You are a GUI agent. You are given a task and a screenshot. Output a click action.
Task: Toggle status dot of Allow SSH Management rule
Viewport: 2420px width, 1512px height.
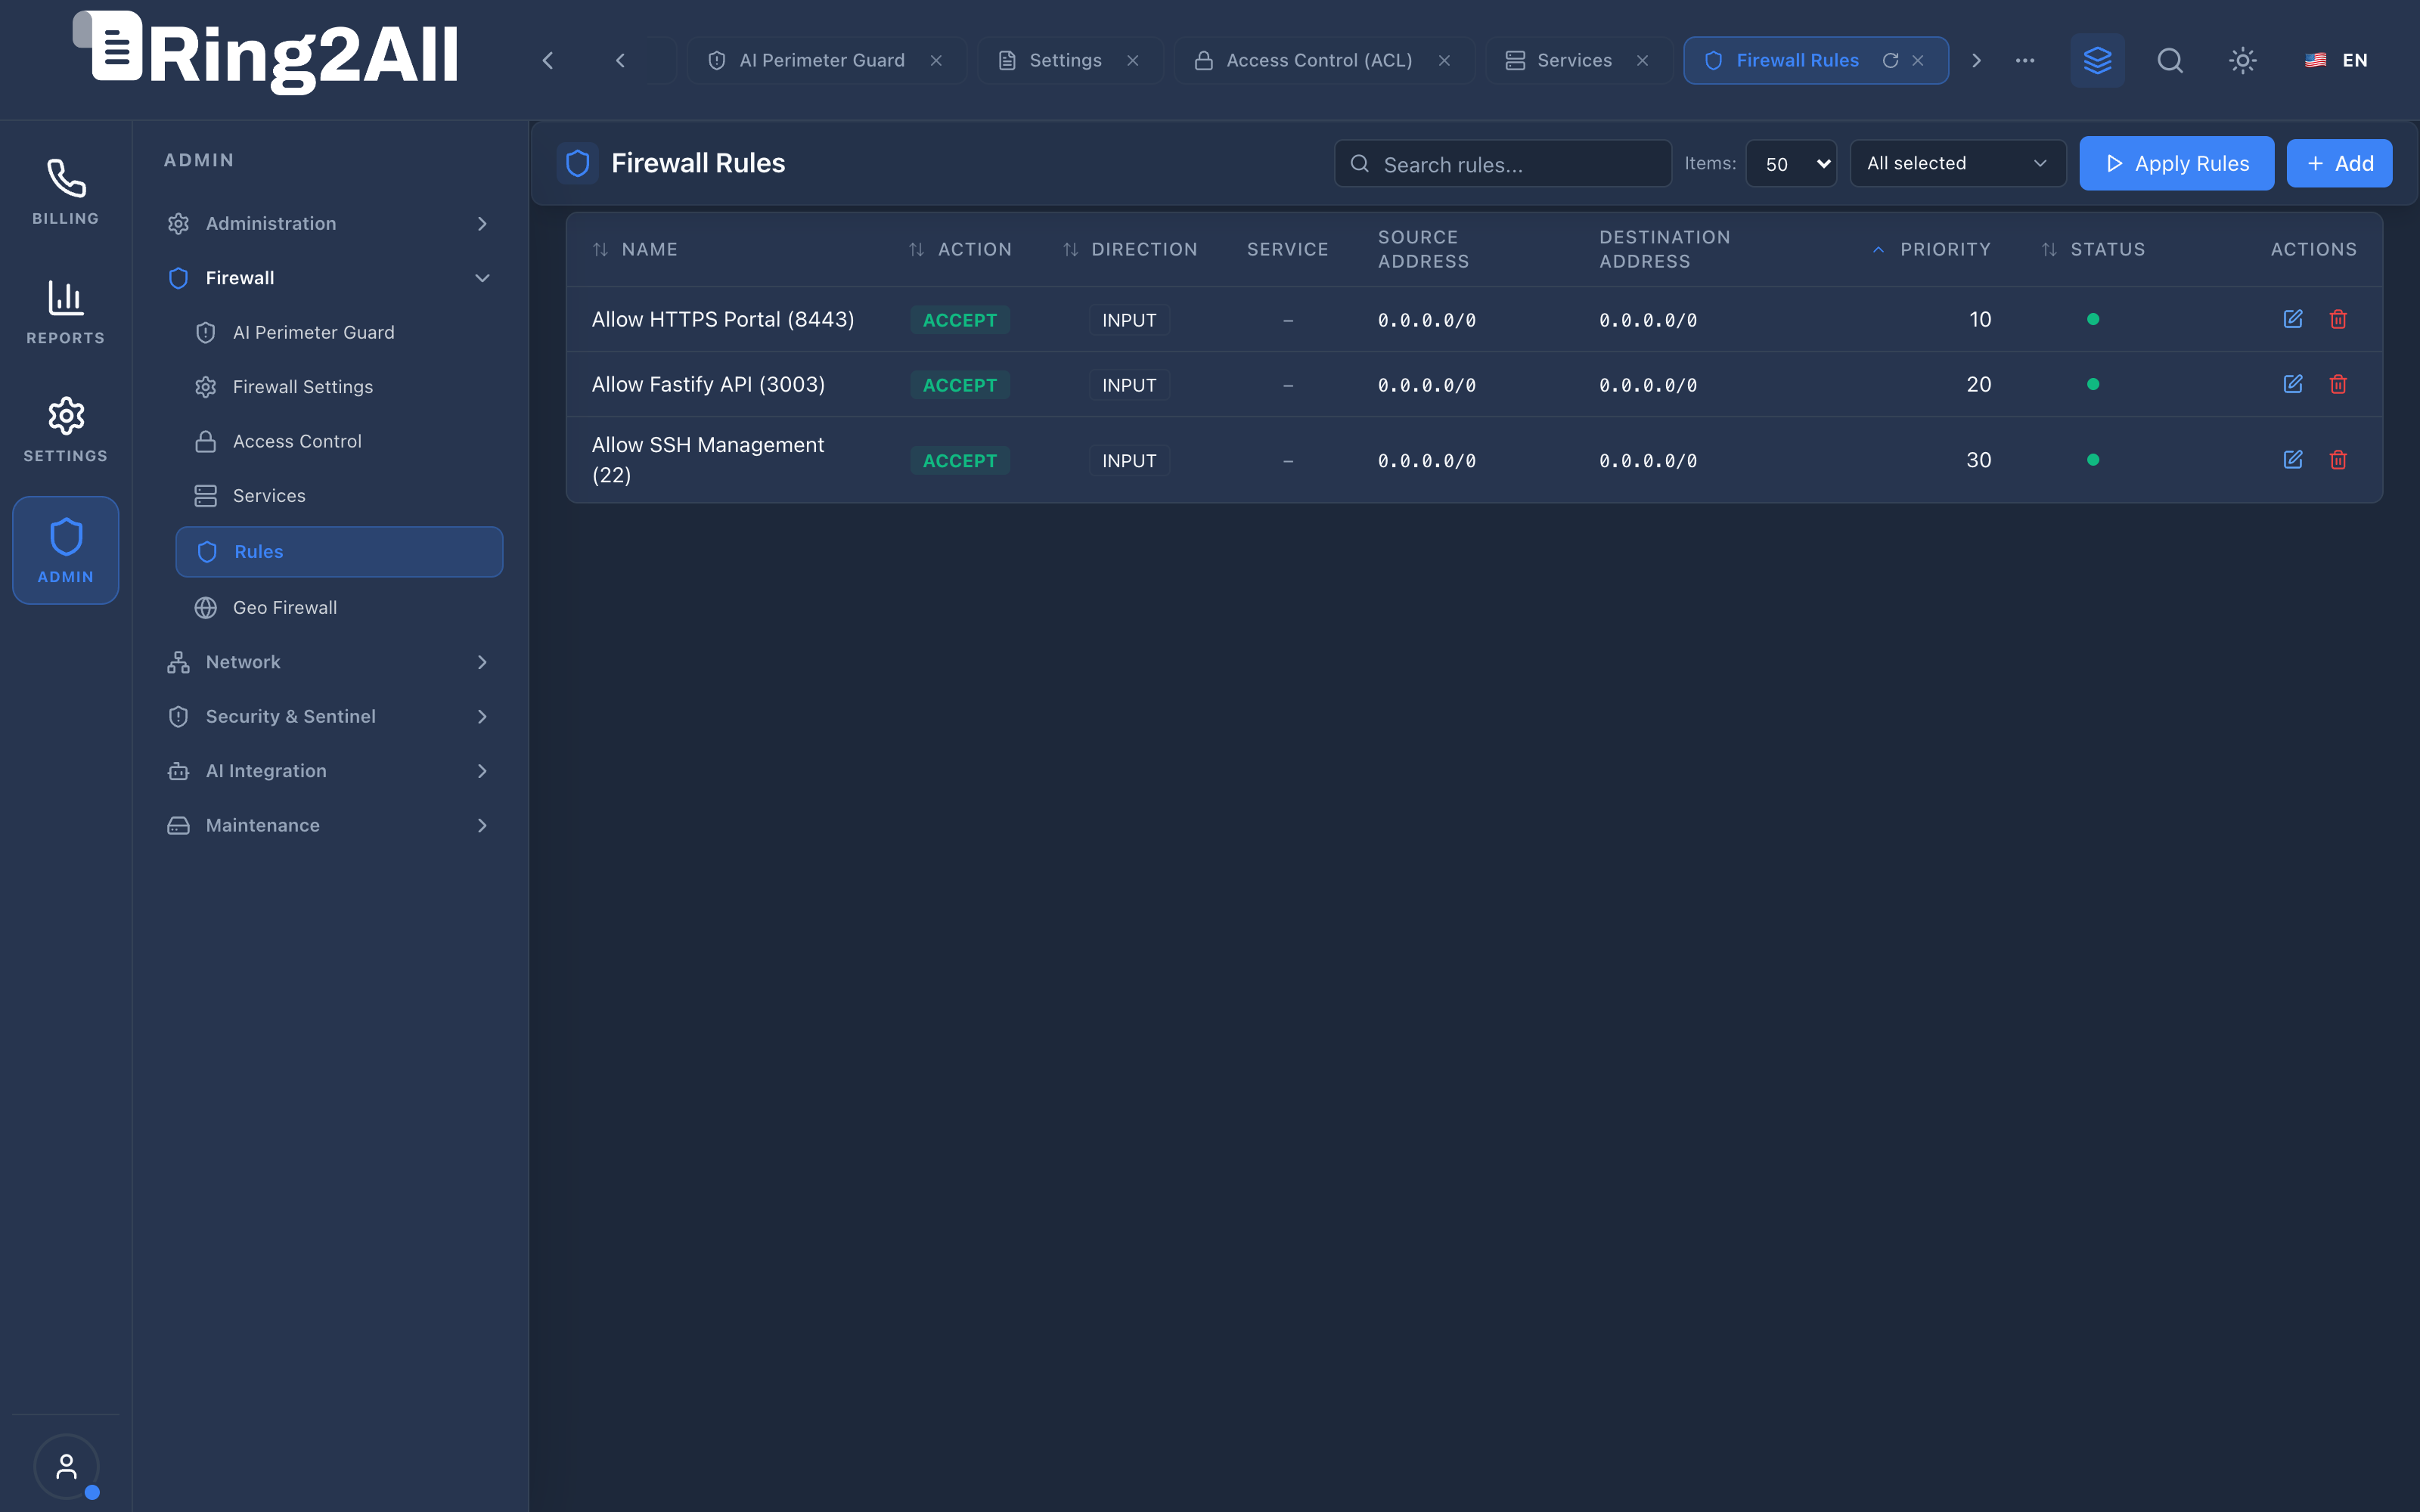coord(2093,460)
